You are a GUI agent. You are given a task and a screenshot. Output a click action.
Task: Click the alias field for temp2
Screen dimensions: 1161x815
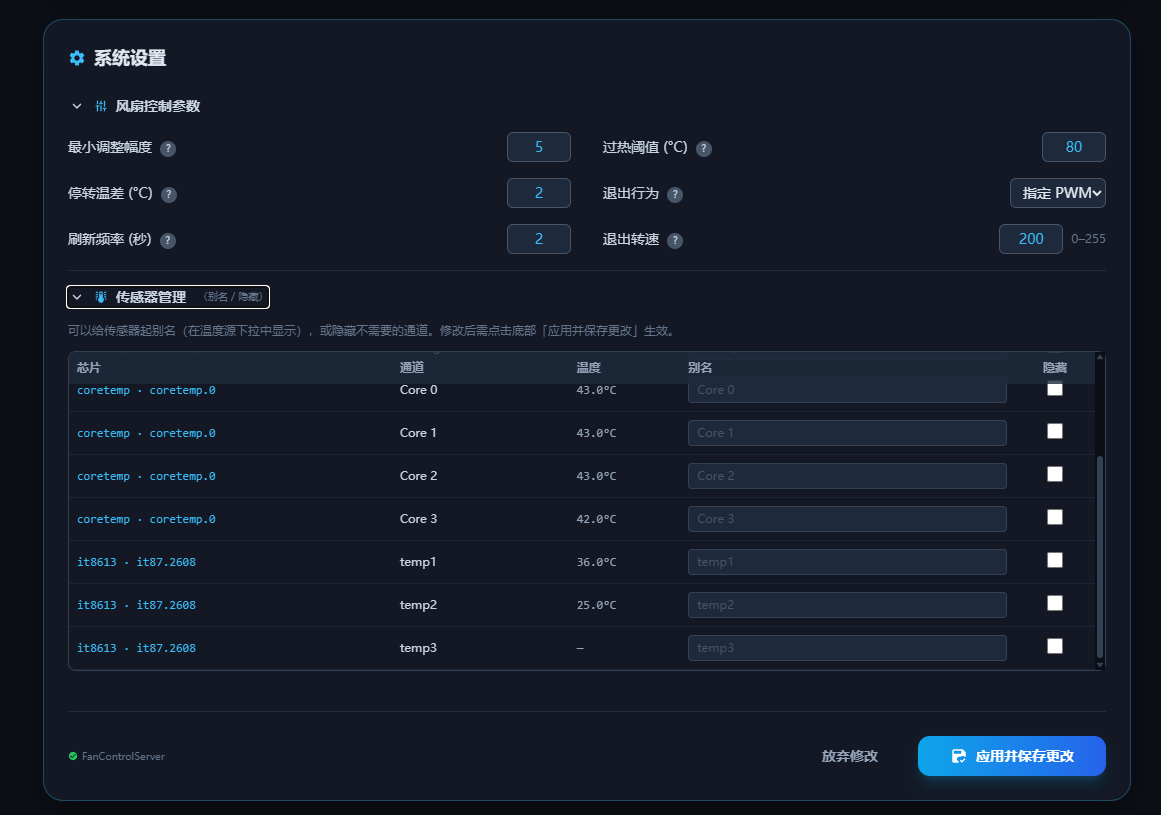click(x=847, y=605)
